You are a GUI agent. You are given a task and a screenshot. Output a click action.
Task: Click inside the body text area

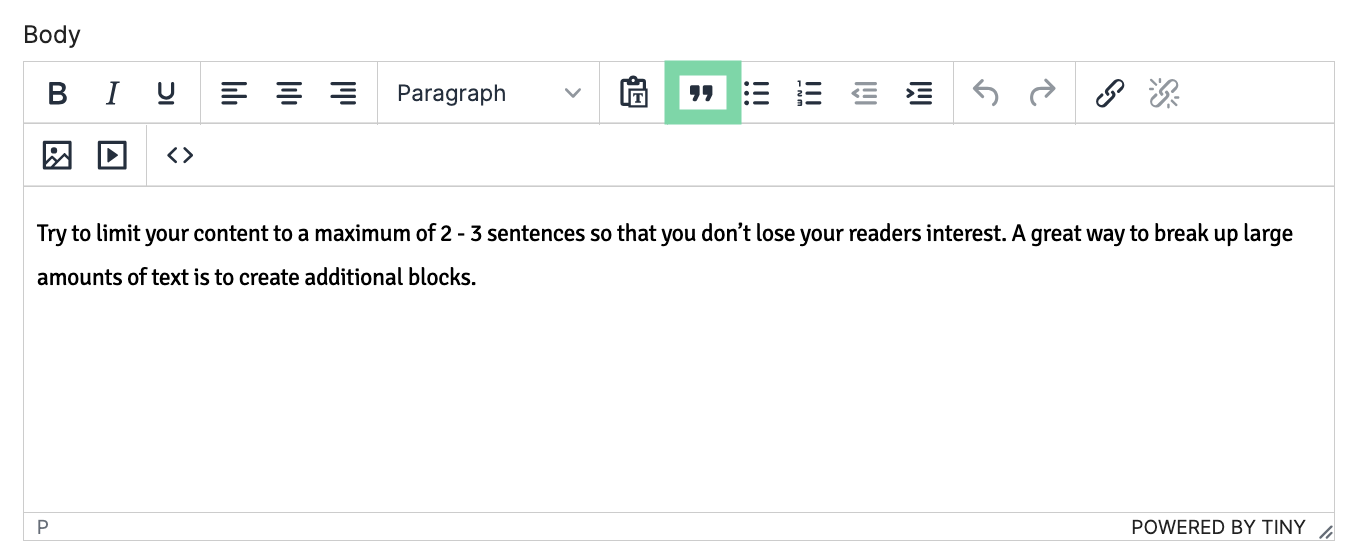point(678,349)
